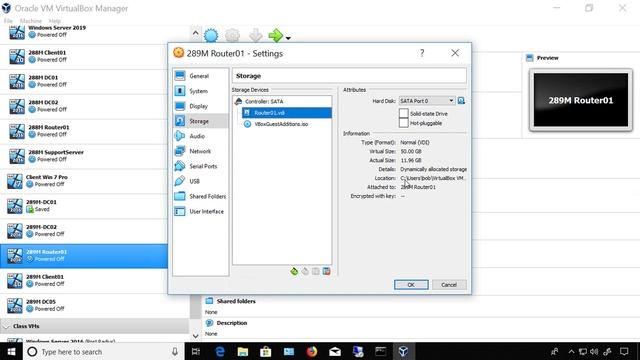
Task: Enable the Solid-state Drive checkbox
Action: pos(403,113)
